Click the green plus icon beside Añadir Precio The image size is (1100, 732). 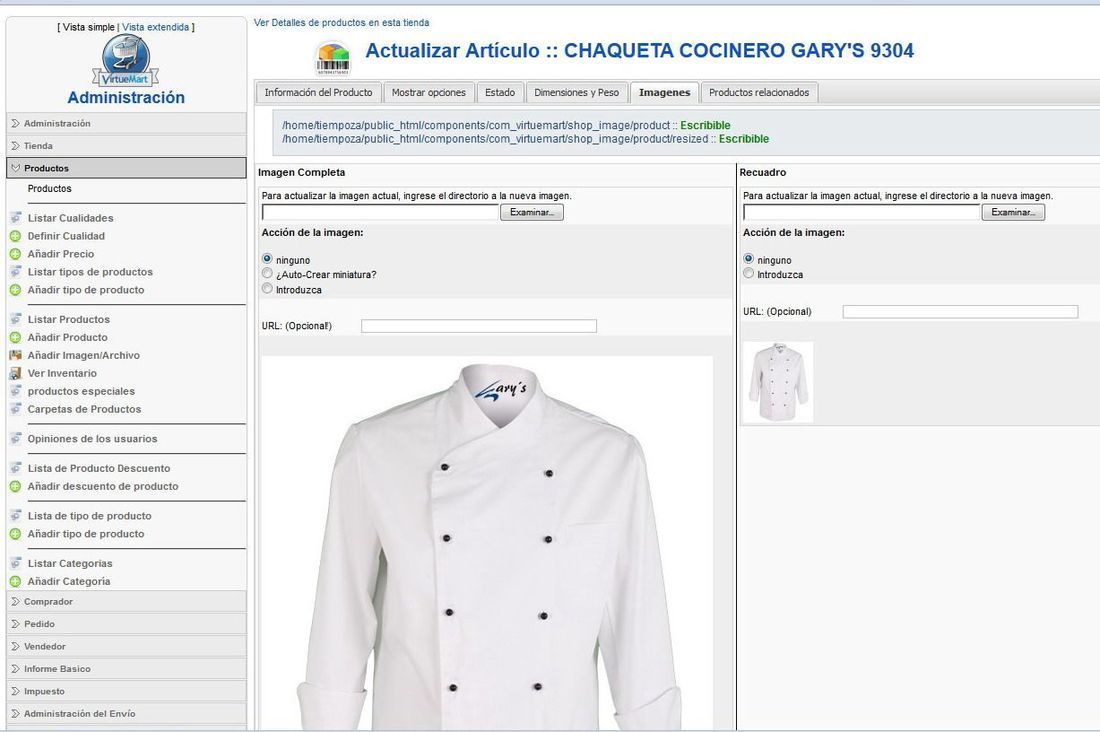(15, 254)
